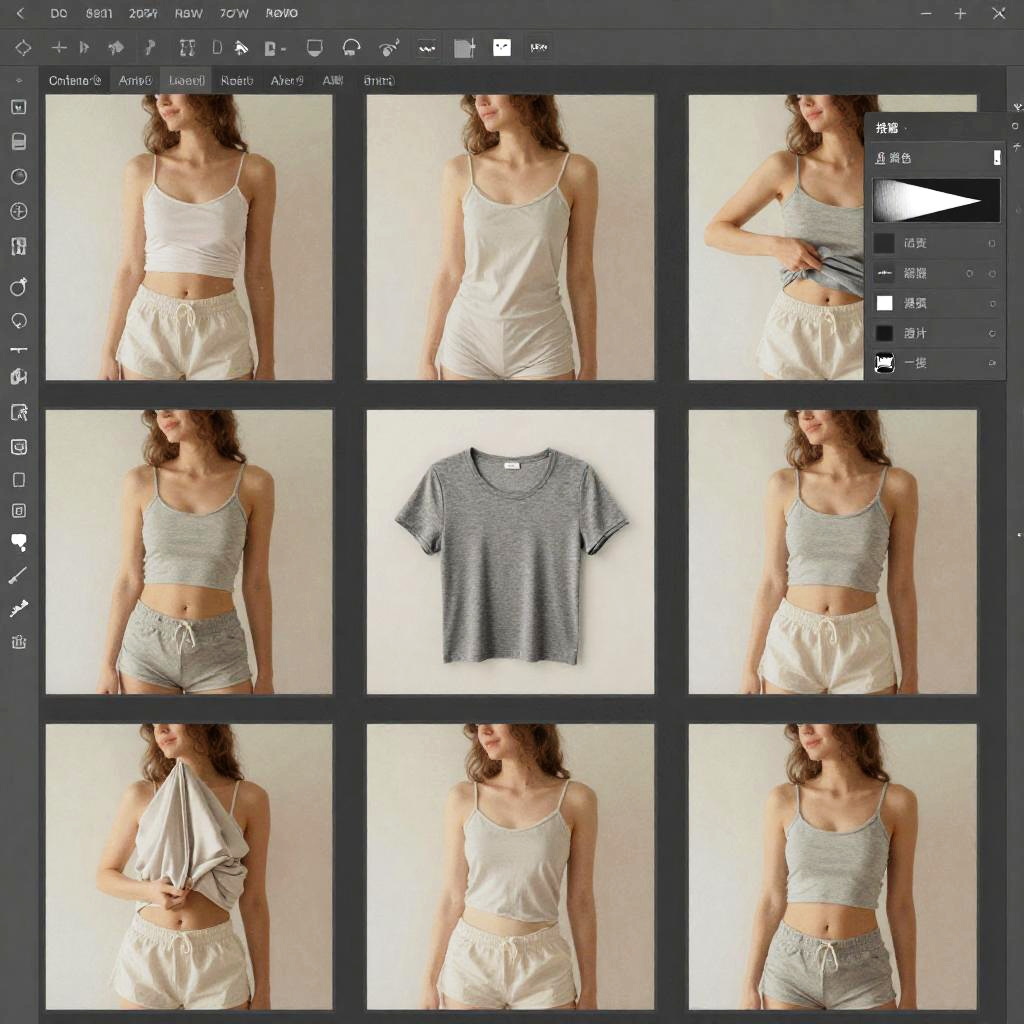Click the back arrow in title bar
Viewport: 1024px width, 1024px height.
tap(21, 14)
